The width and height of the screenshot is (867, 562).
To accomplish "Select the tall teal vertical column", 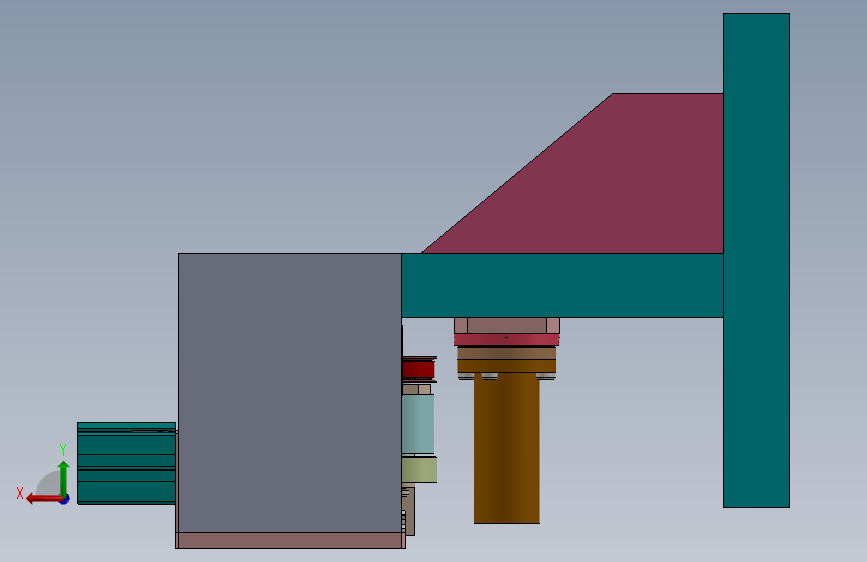I will pos(756,260).
